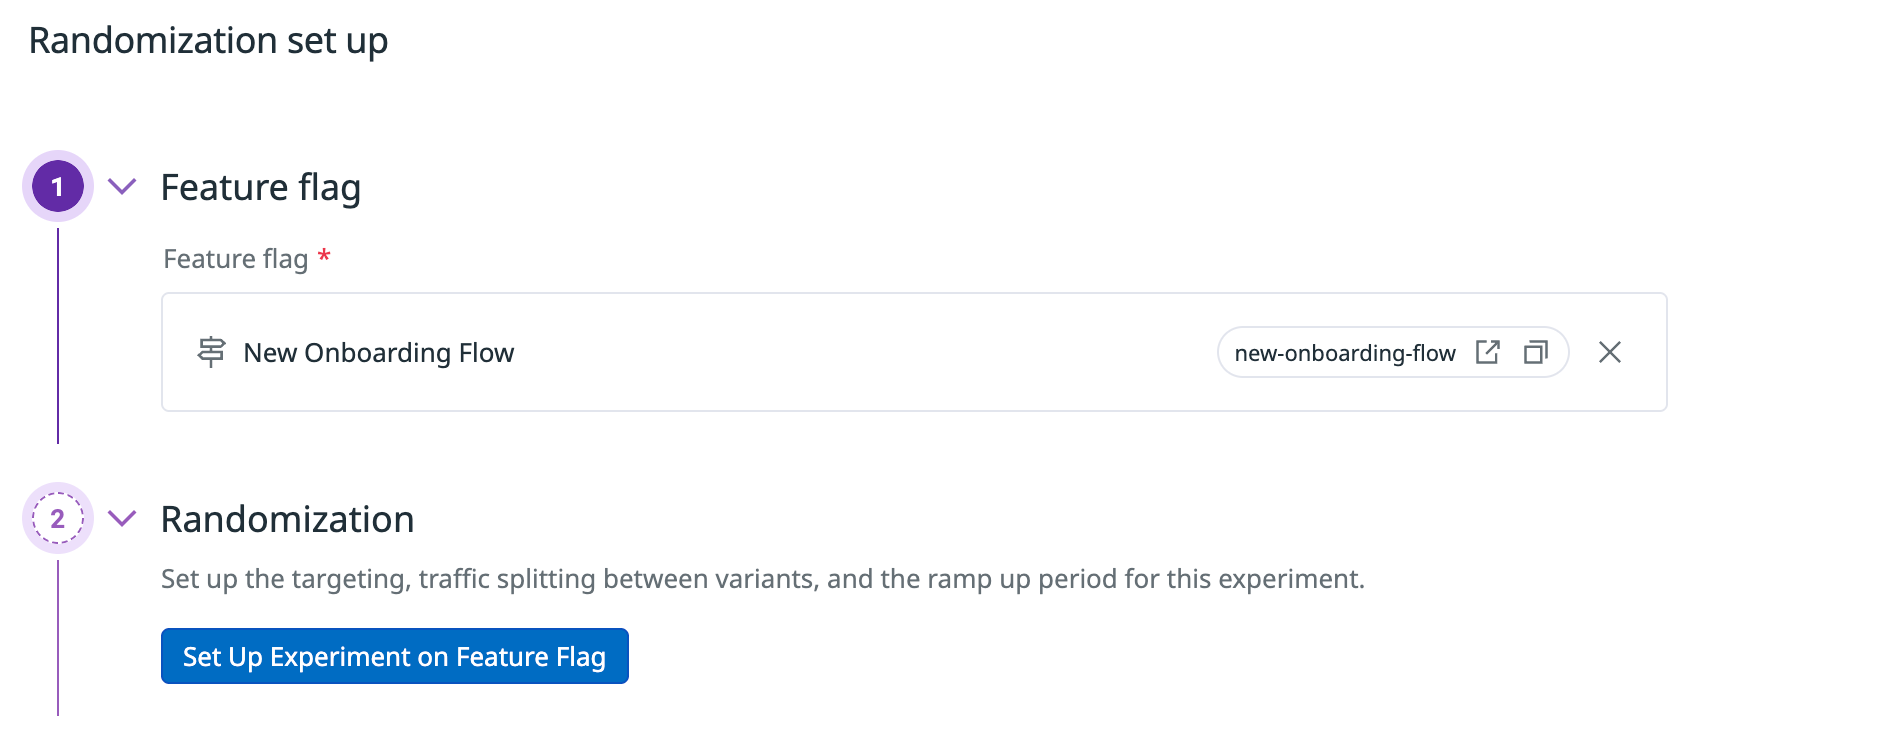Copy the new-onboarding-flow flag key
This screenshot has height=750, width=1904.
pyautogui.click(x=1535, y=352)
